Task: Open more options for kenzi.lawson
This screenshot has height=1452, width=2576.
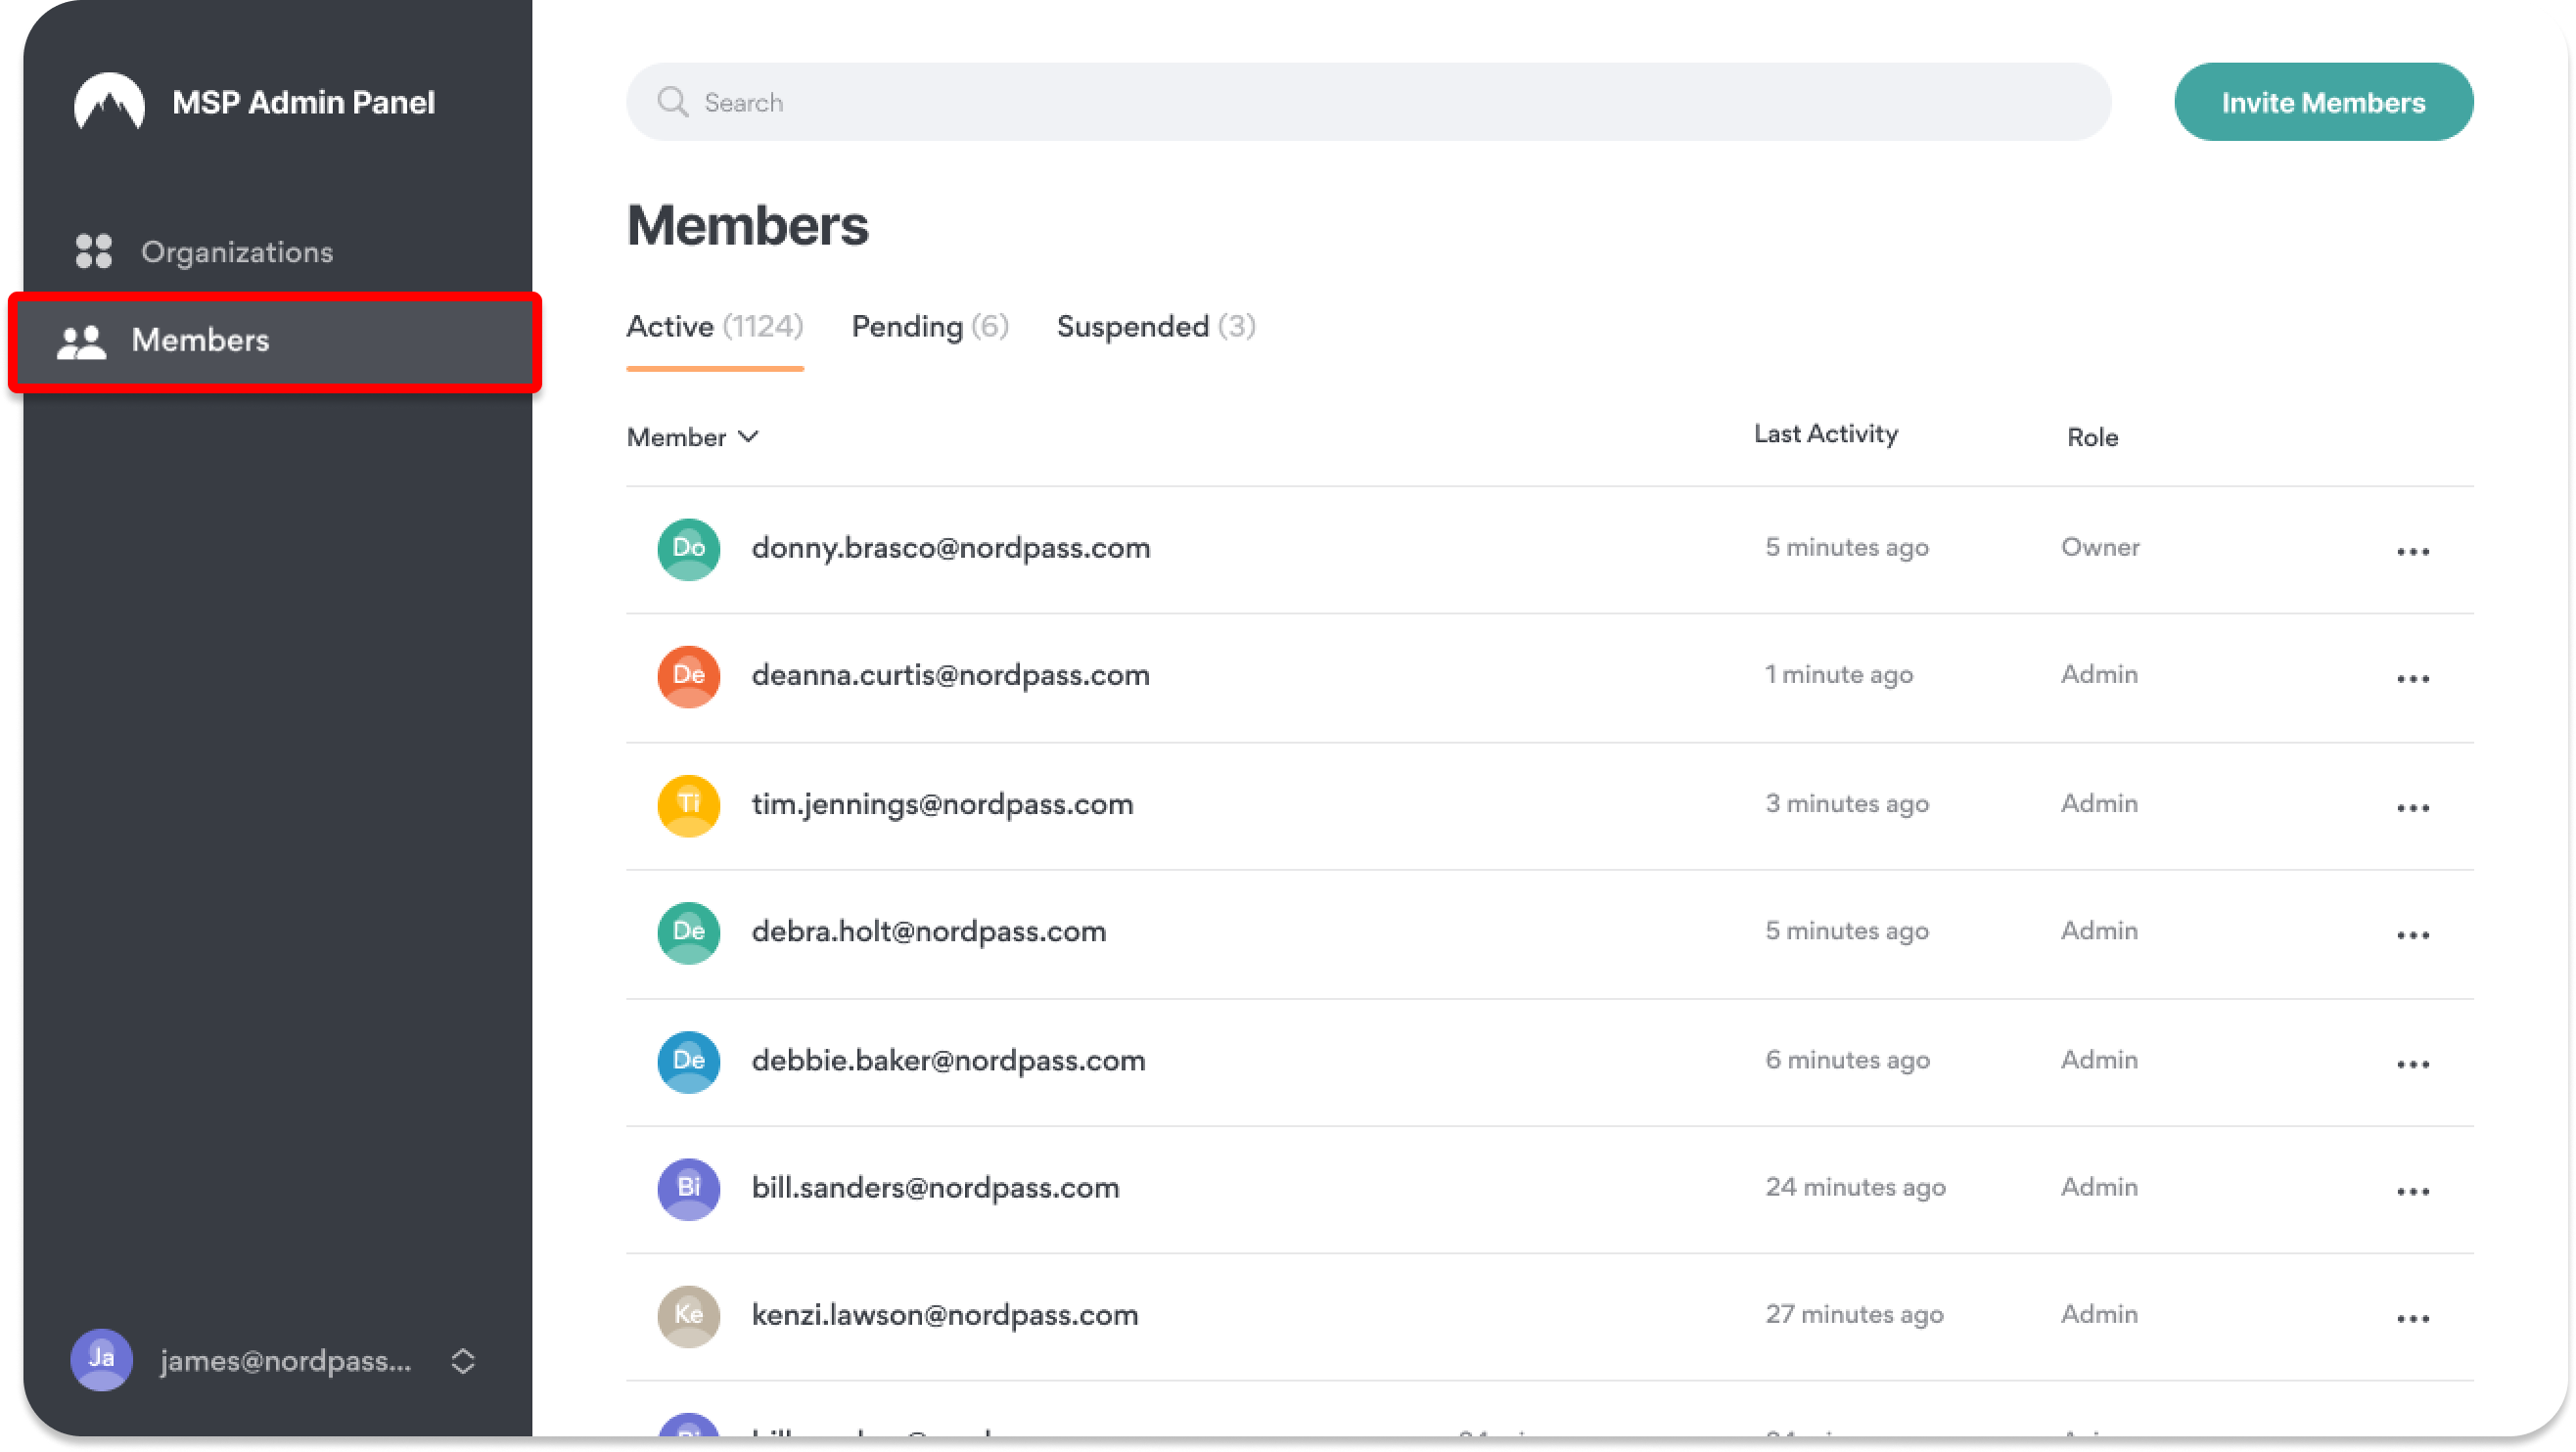Action: [2413, 1318]
